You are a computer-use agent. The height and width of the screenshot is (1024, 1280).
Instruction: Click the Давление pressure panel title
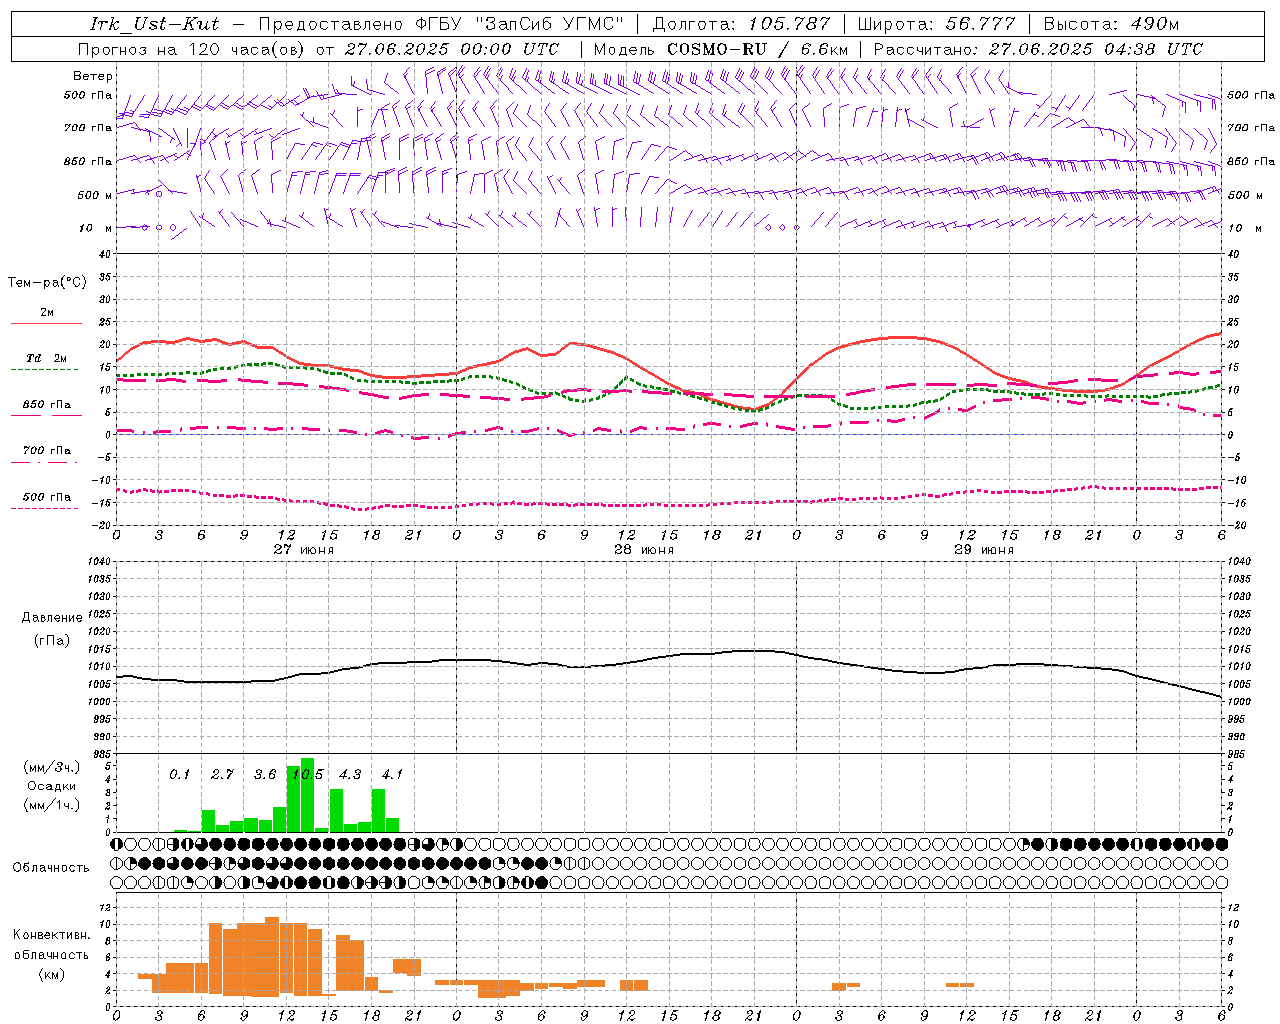tap(52, 618)
